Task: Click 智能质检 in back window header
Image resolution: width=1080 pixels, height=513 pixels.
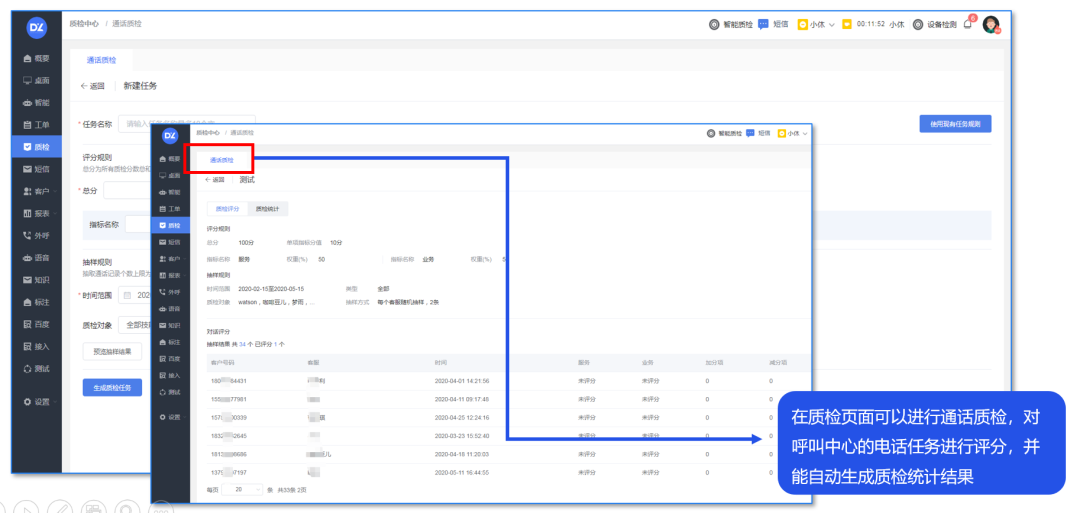Action: point(731,24)
